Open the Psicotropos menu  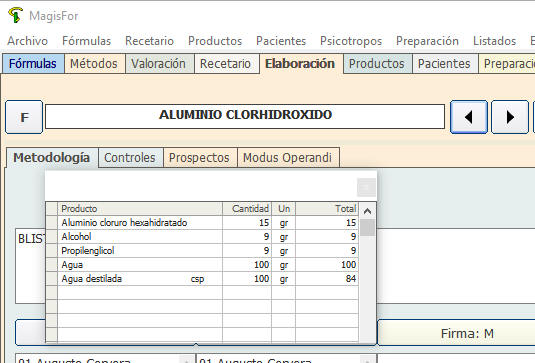[x=351, y=41]
